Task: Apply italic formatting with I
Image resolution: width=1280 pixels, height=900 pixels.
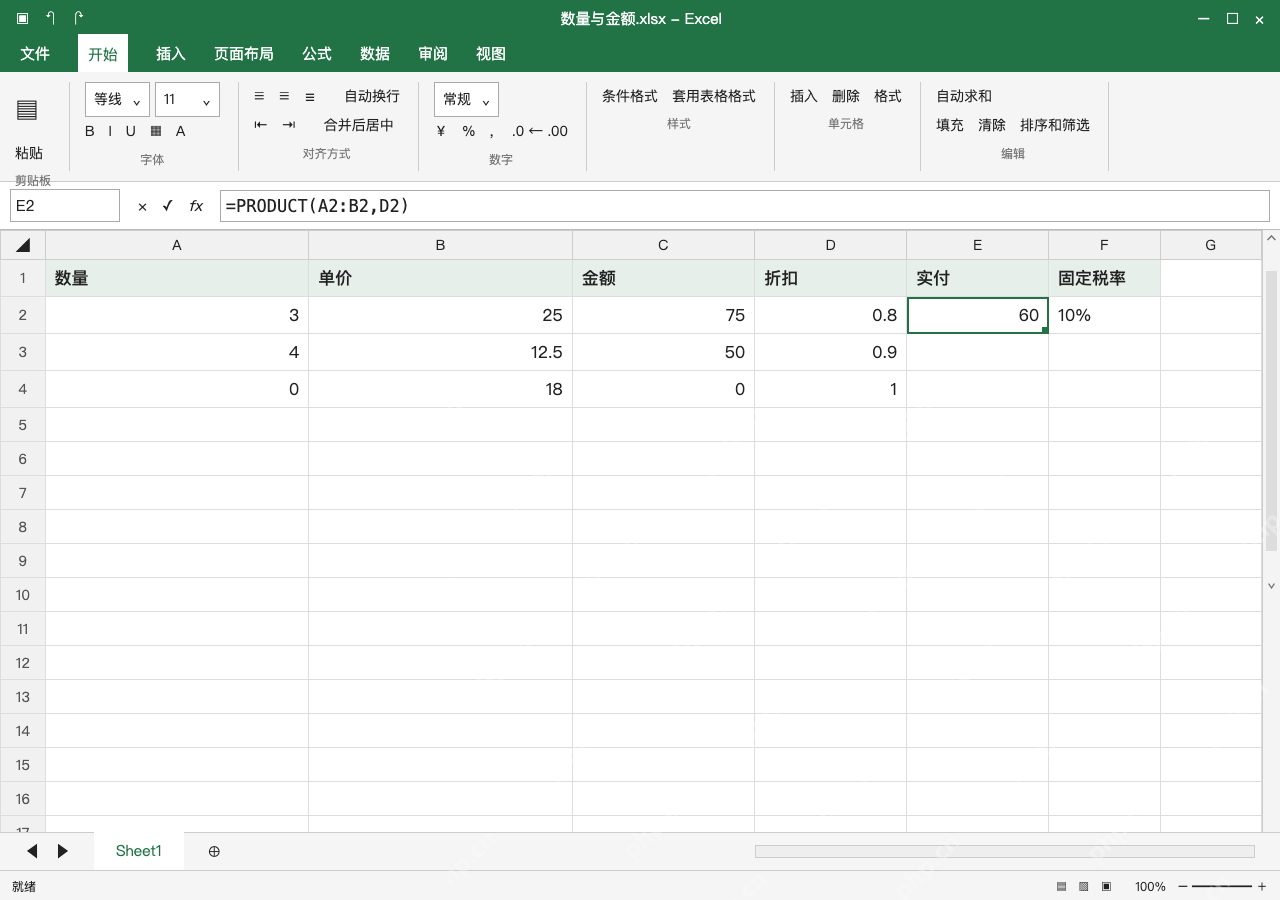Action: point(110,131)
